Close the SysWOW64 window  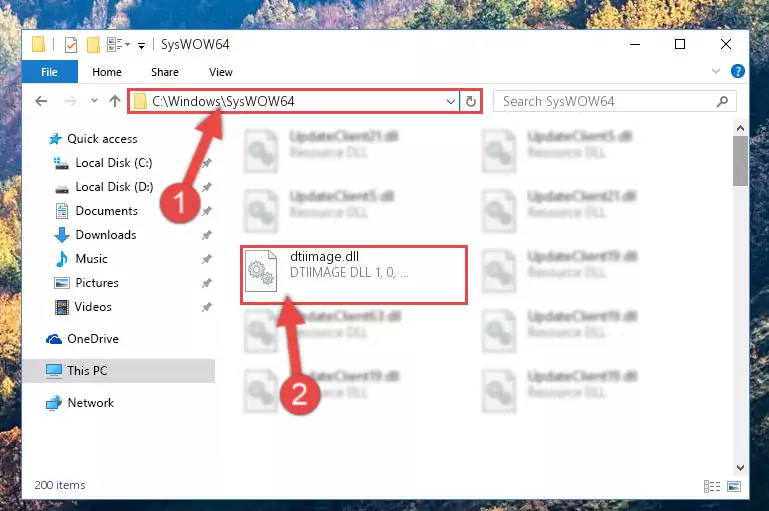726,44
